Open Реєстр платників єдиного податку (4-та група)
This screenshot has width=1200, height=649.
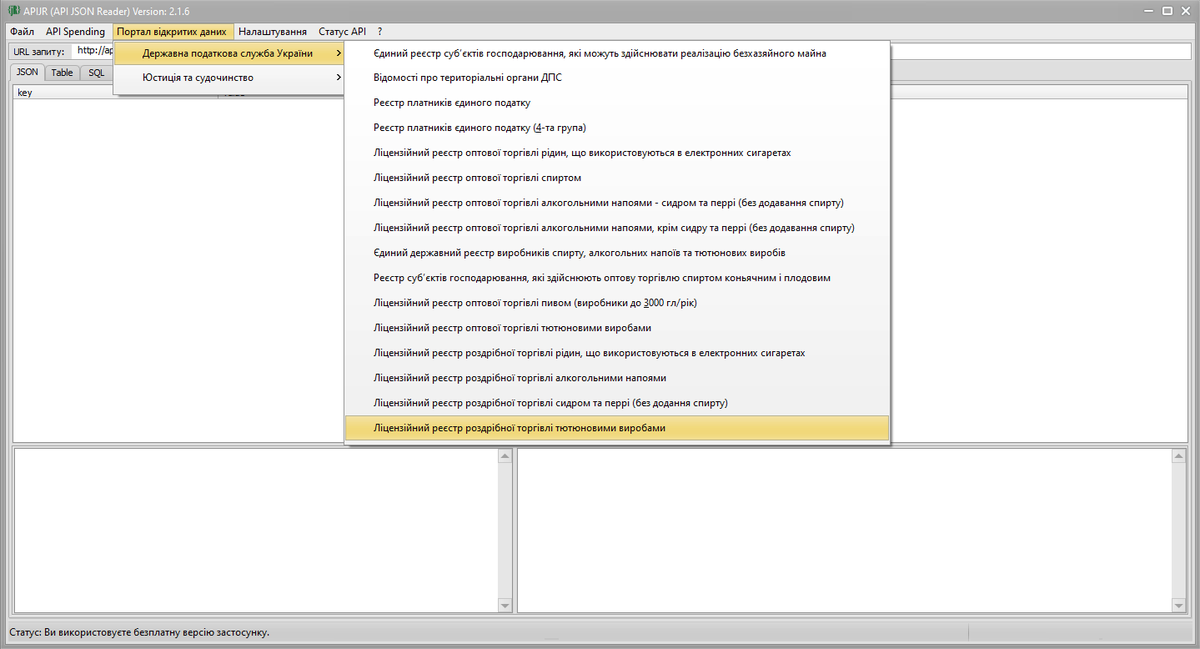(616, 128)
